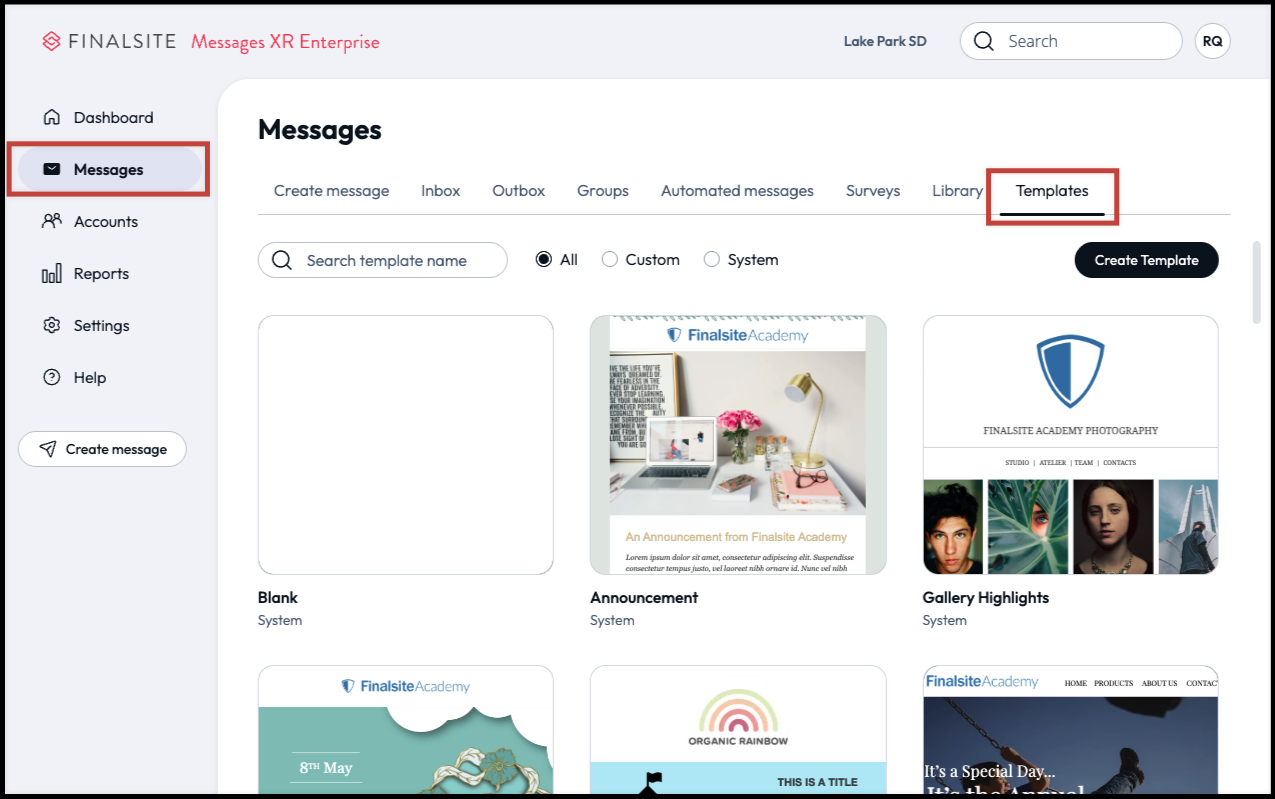Go to the Surveys tab
Image resolution: width=1275 pixels, height=799 pixels.
pos(872,190)
